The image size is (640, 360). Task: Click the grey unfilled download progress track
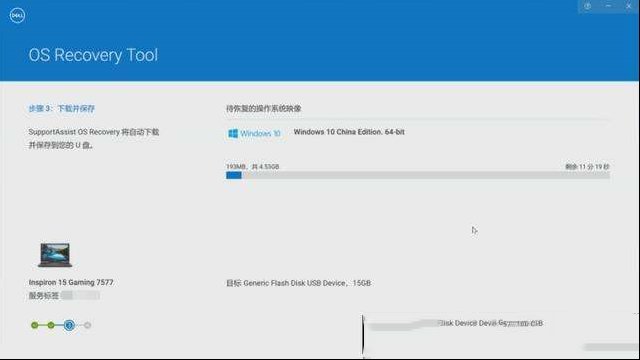click(x=426, y=175)
